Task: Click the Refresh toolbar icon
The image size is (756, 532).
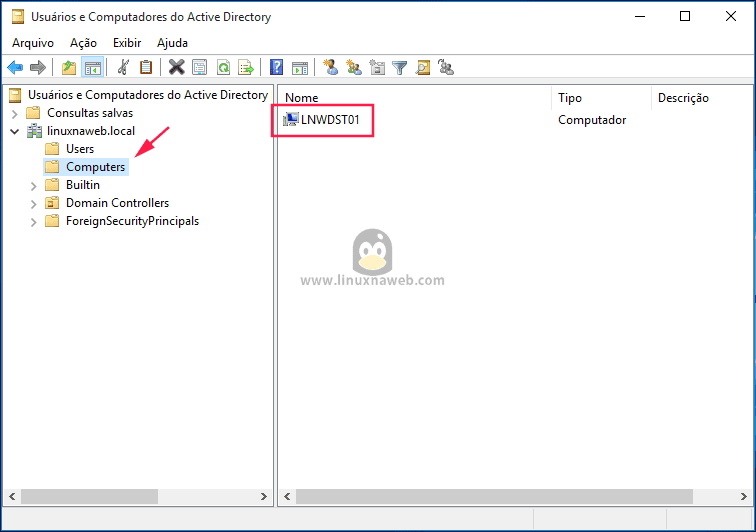Action: pyautogui.click(x=222, y=67)
